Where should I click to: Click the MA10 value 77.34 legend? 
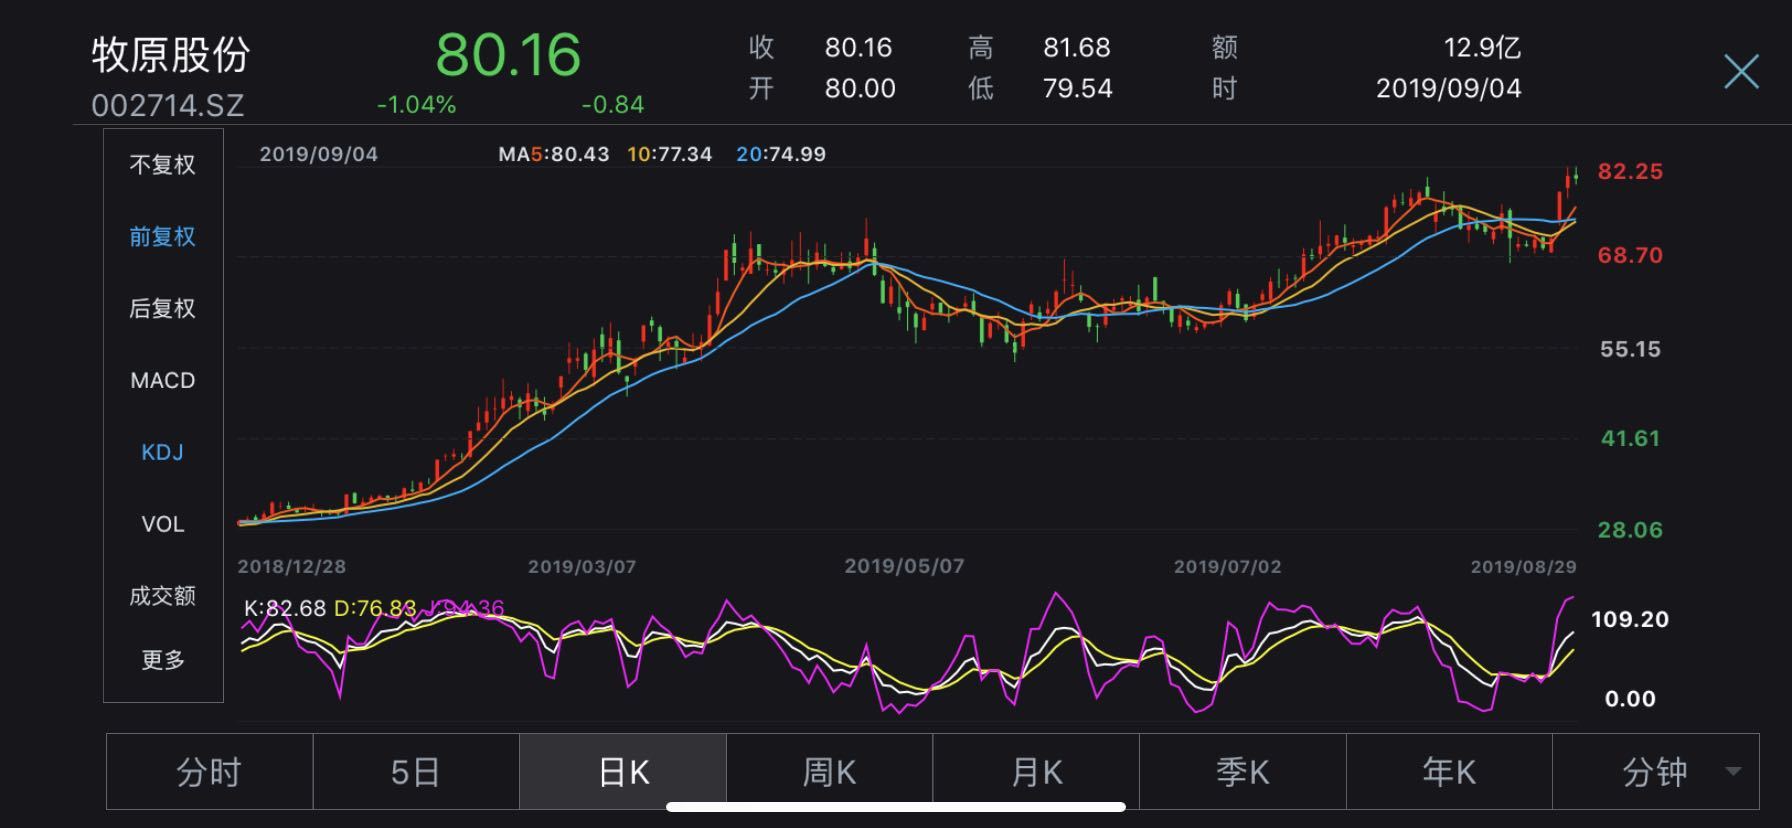pos(670,155)
